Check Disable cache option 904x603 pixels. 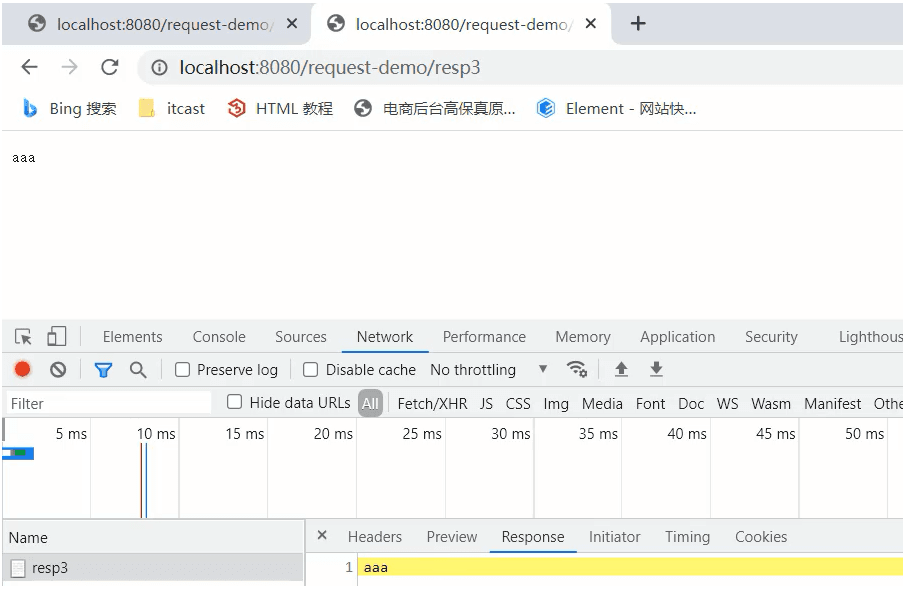[x=311, y=370]
